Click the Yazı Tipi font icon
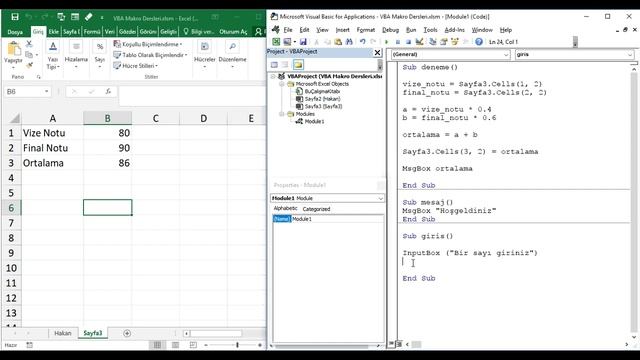This screenshot has width=640, height=360. pos(53,46)
